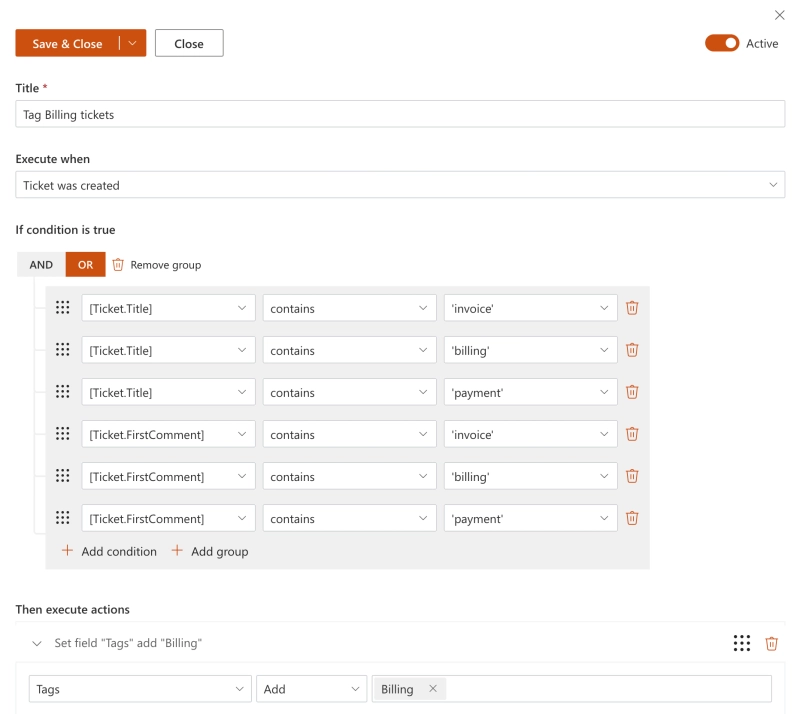The image size is (800, 714).
Task: Click the Title input field
Action: 400,114
